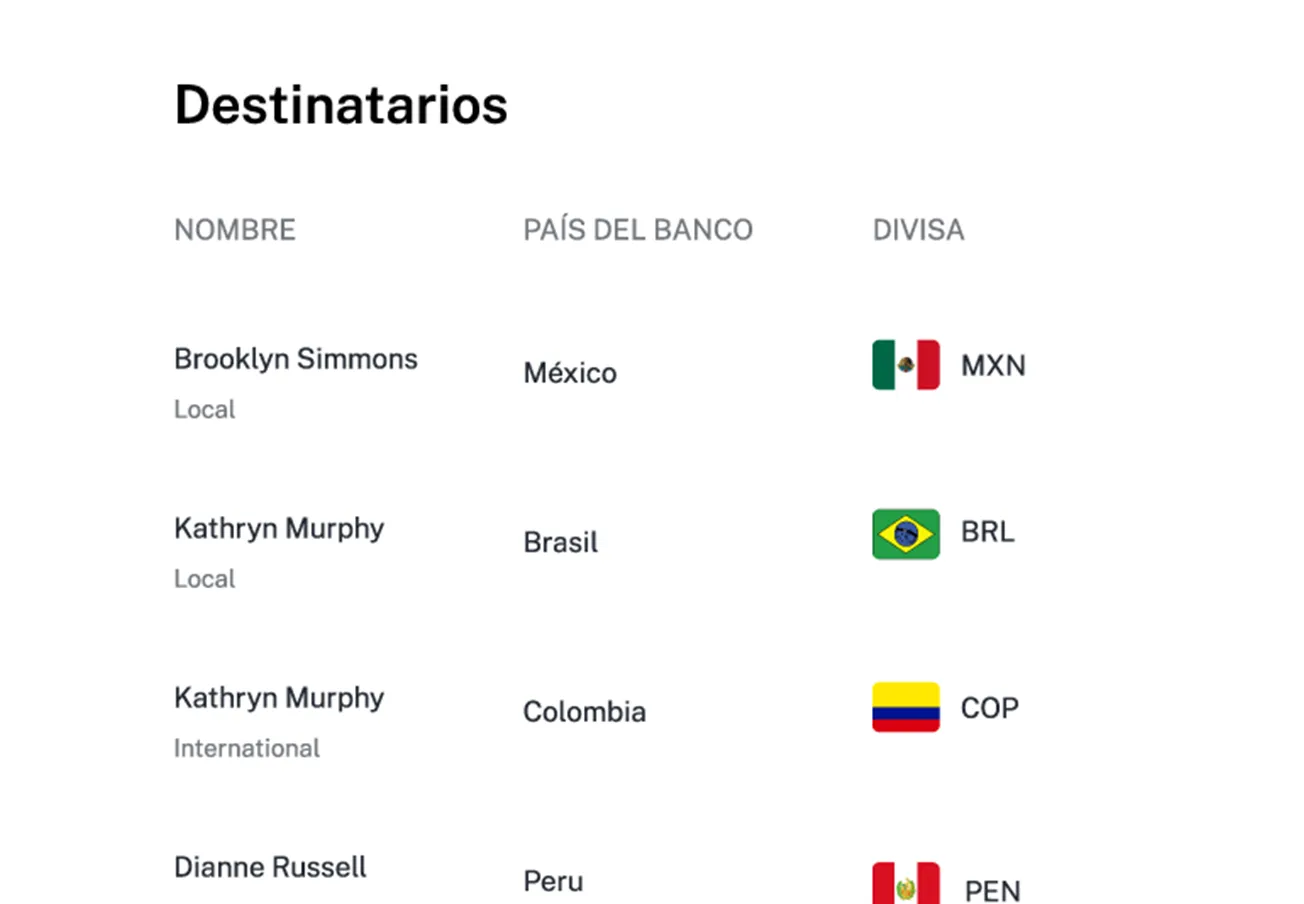Screen dimensions: 1304x904
Task: Select the MXN currency label
Action: [993, 366]
